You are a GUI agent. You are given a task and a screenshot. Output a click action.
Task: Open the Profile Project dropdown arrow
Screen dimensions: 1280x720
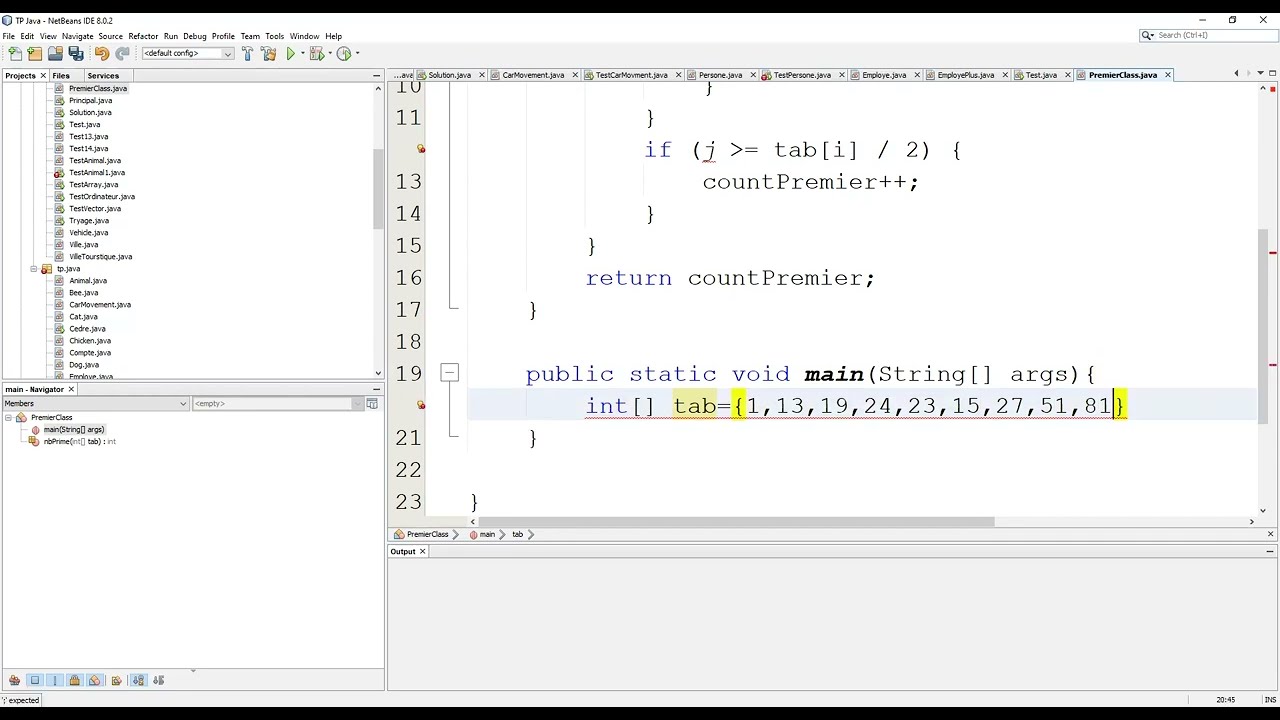point(356,54)
